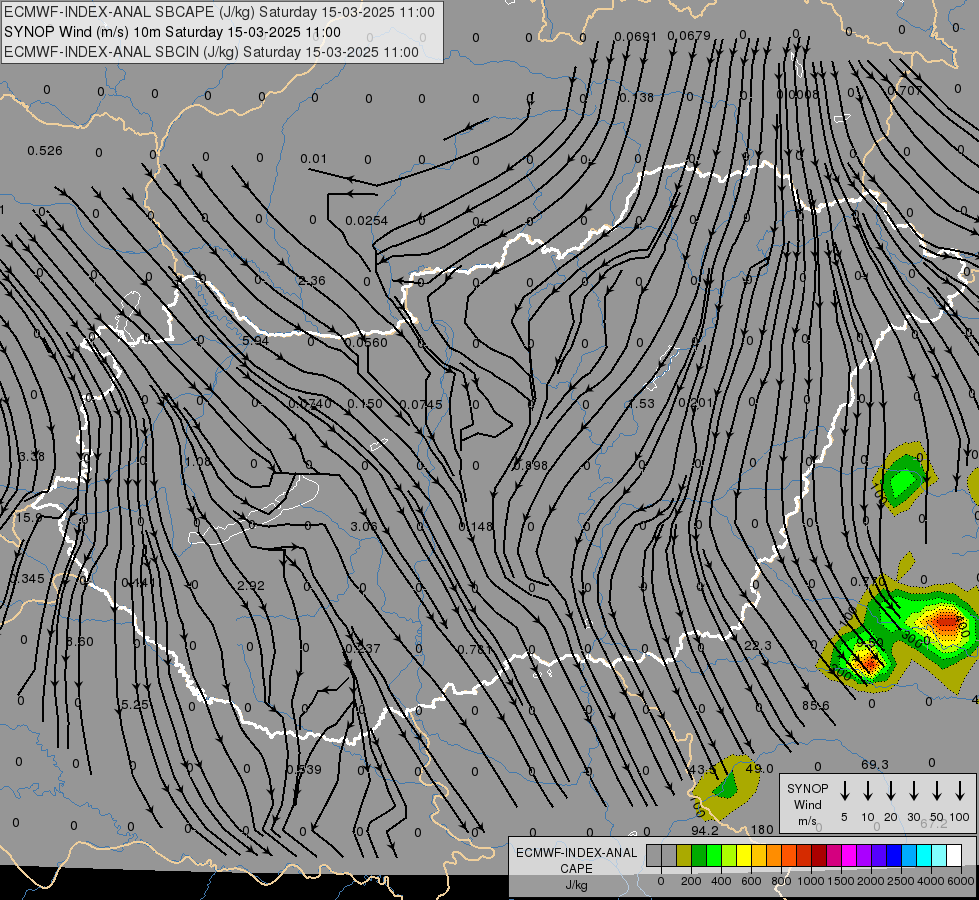Select the olive swatch in CAPE legend
This screenshot has width=979, height=900.
684,855
